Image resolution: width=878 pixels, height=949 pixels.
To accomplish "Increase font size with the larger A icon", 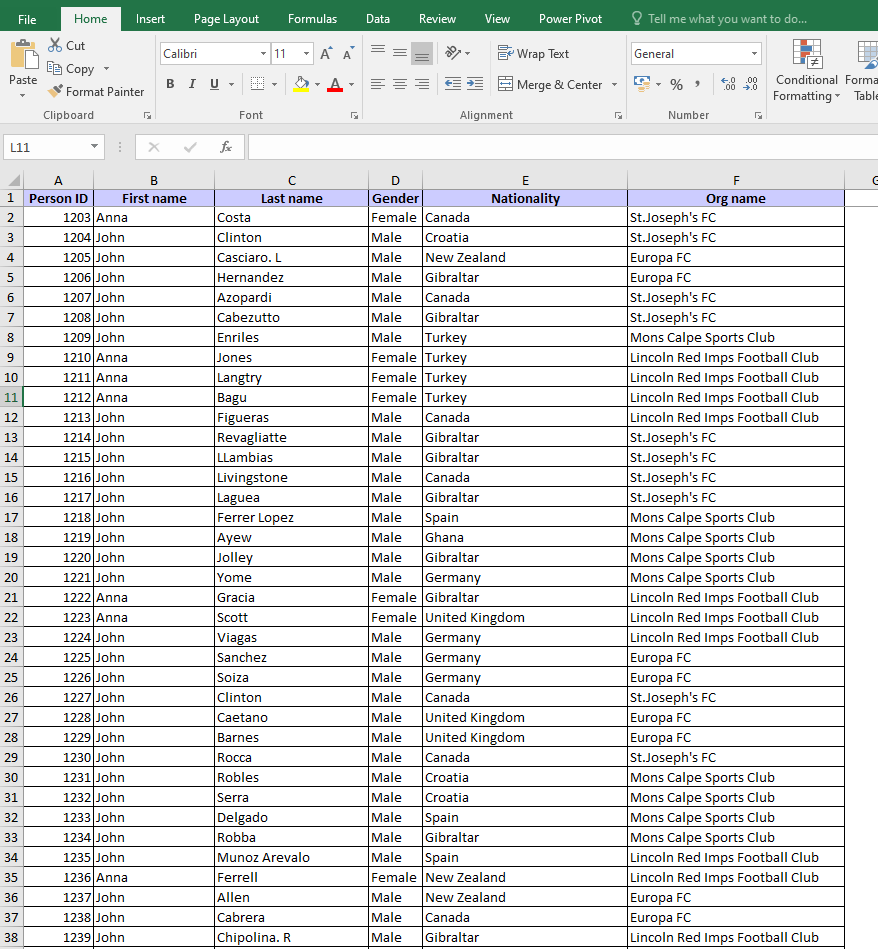I will pyautogui.click(x=326, y=54).
